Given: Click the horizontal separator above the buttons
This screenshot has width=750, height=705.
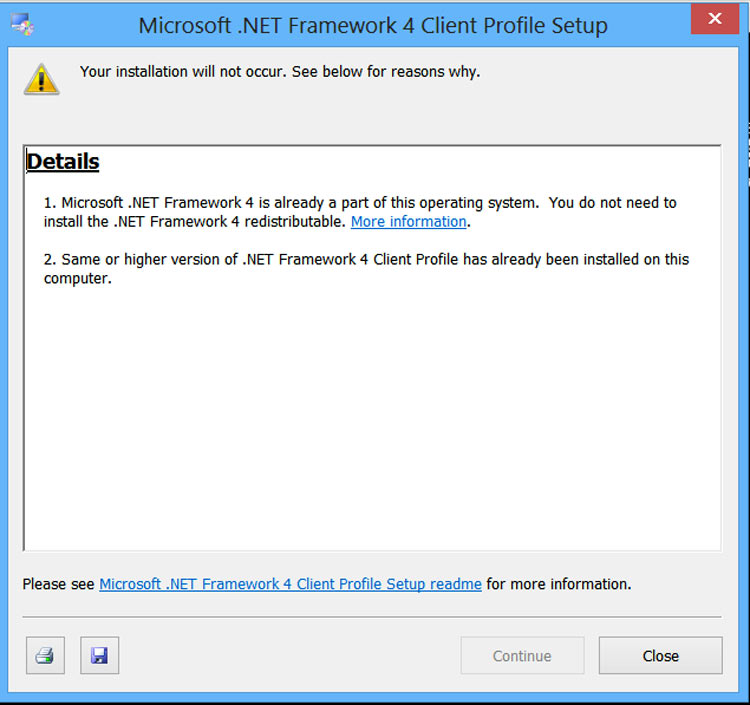Looking at the screenshot, I should (372, 617).
